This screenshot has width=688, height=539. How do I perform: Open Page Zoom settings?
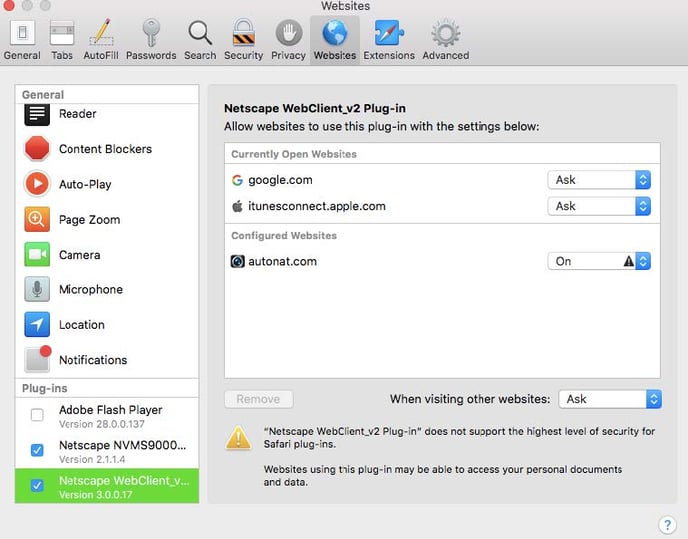coord(88,220)
